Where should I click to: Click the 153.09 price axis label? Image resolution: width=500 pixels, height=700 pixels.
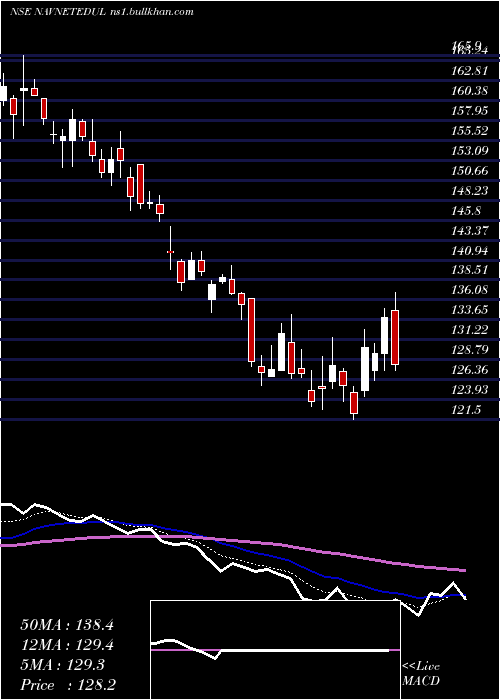coord(471,151)
